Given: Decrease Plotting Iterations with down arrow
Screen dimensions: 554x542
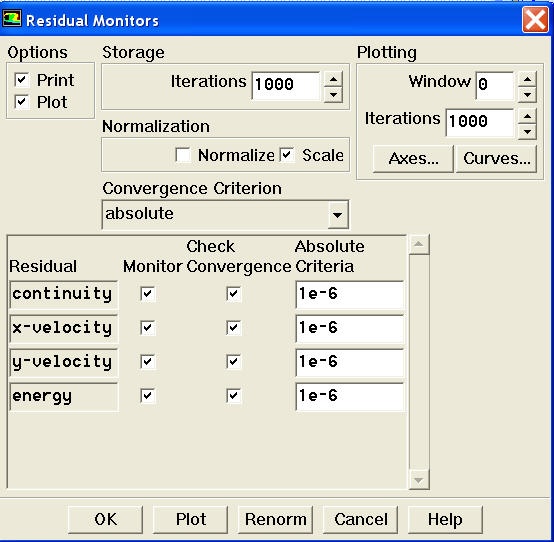Looking at the screenshot, I should coord(528,132).
